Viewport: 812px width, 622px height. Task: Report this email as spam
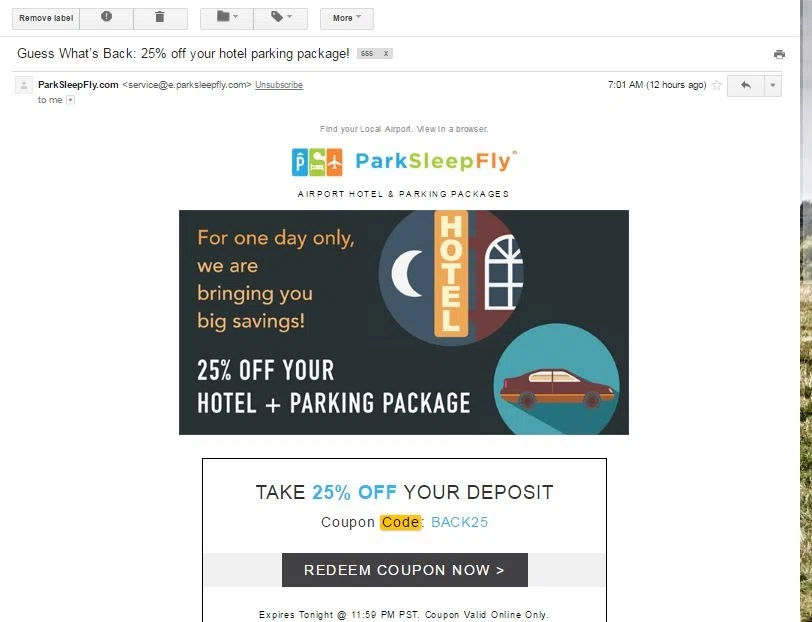106,18
